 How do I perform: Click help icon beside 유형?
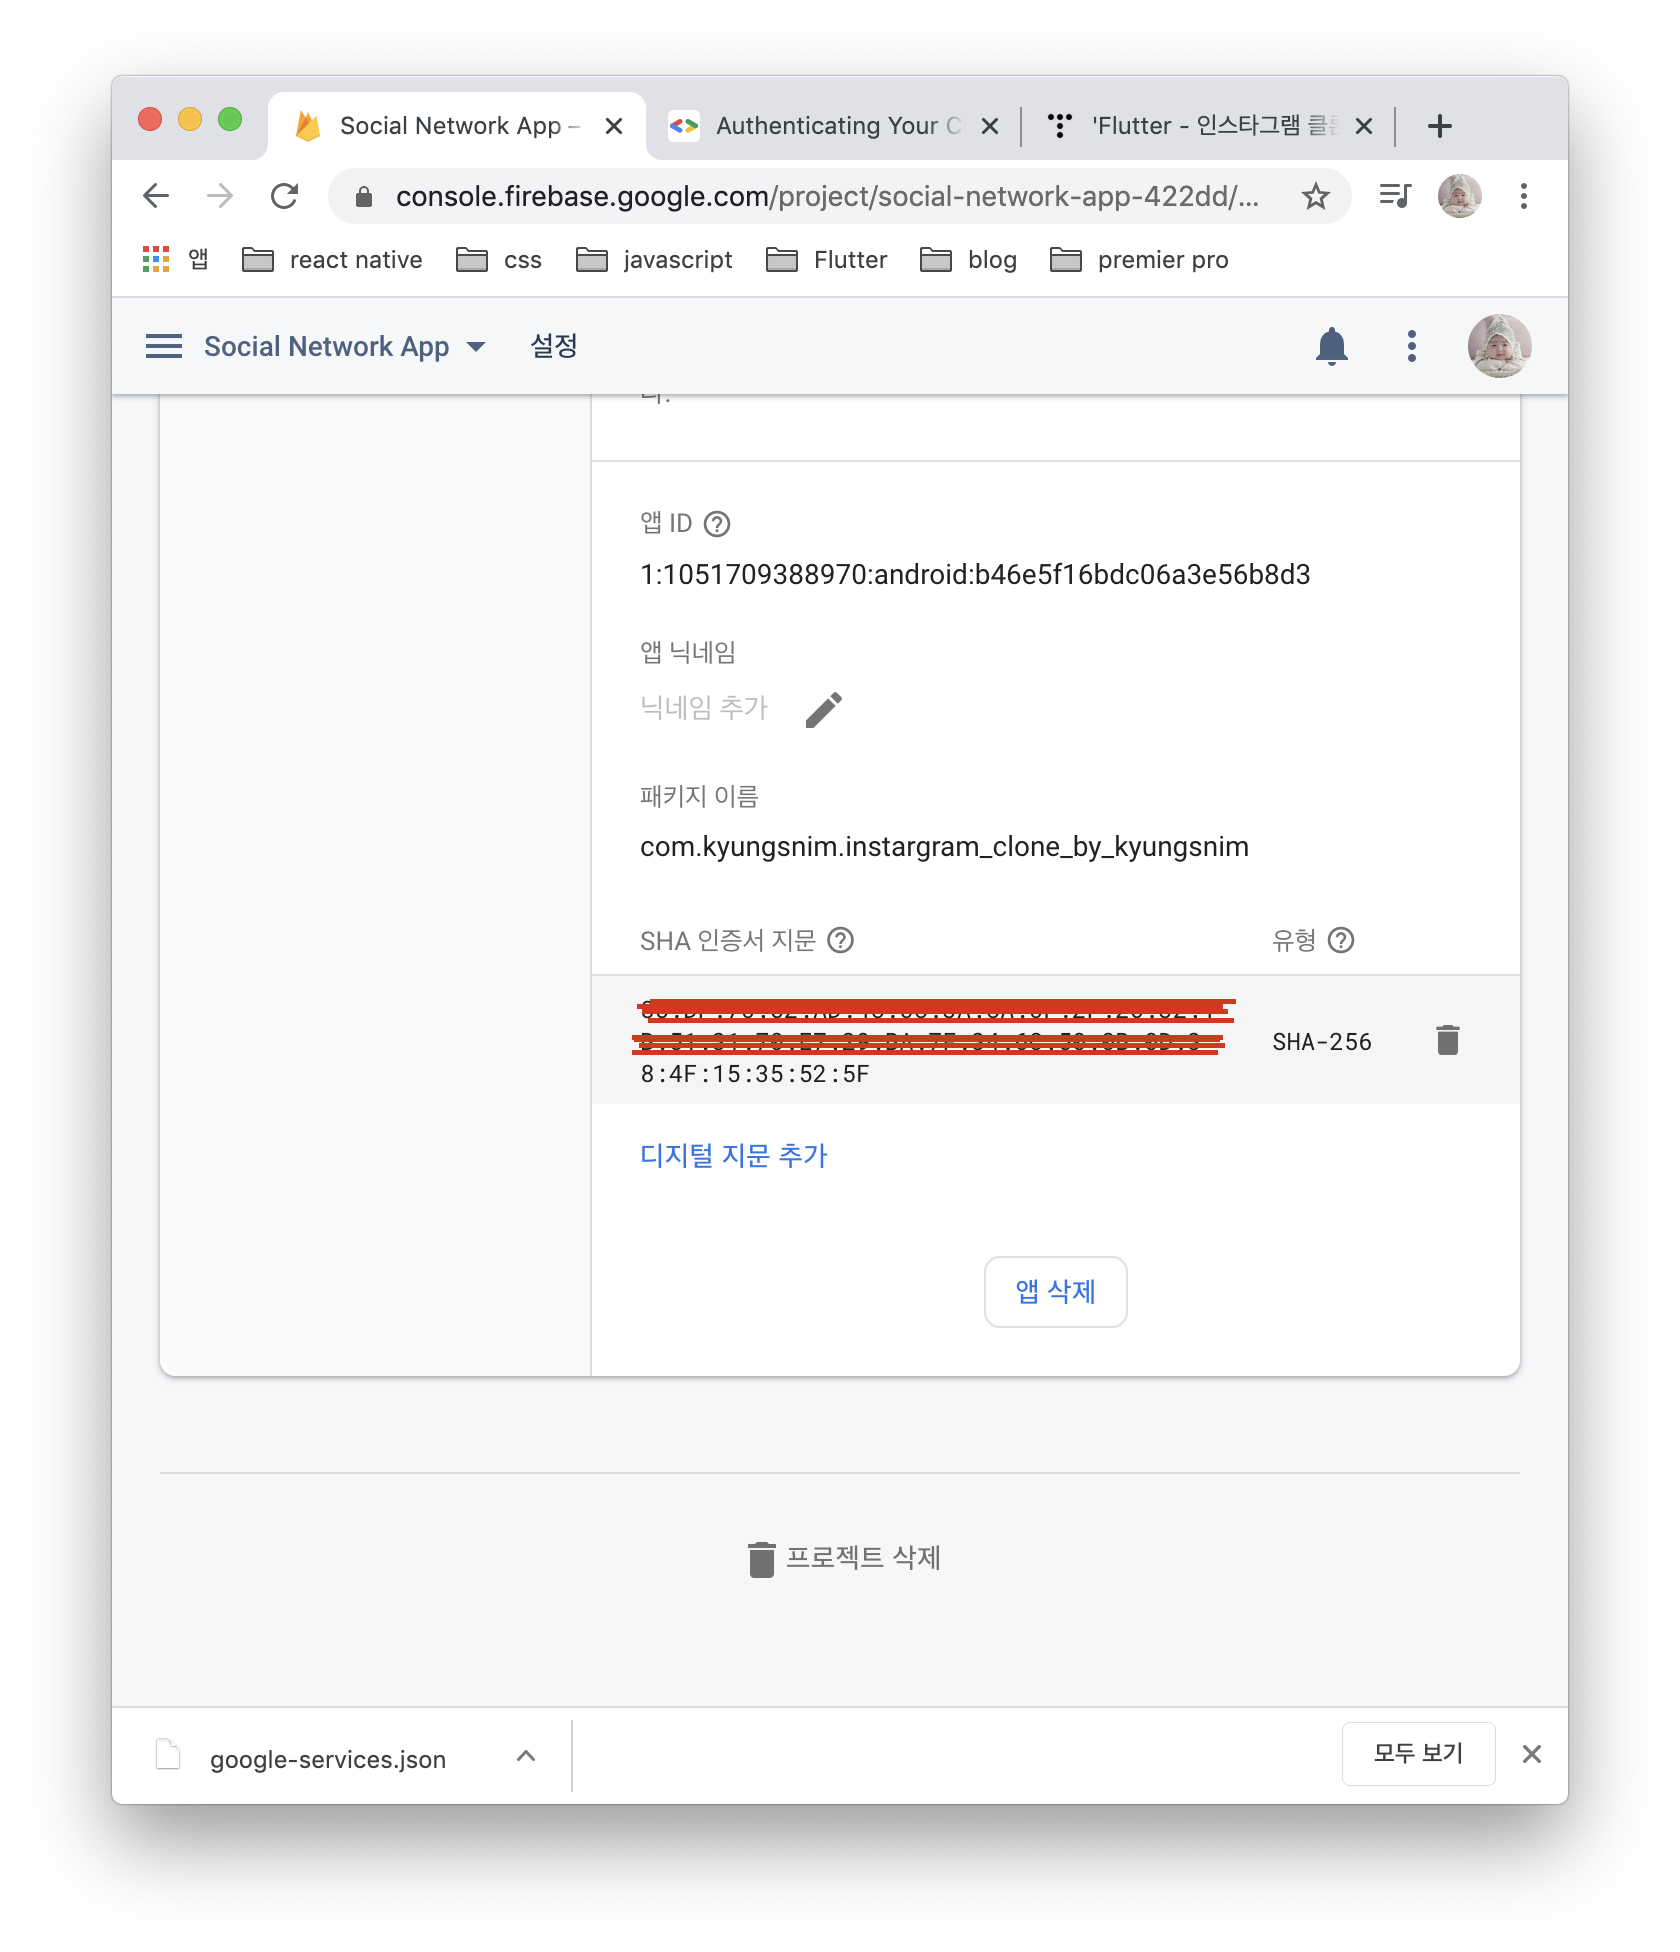click(x=1341, y=940)
